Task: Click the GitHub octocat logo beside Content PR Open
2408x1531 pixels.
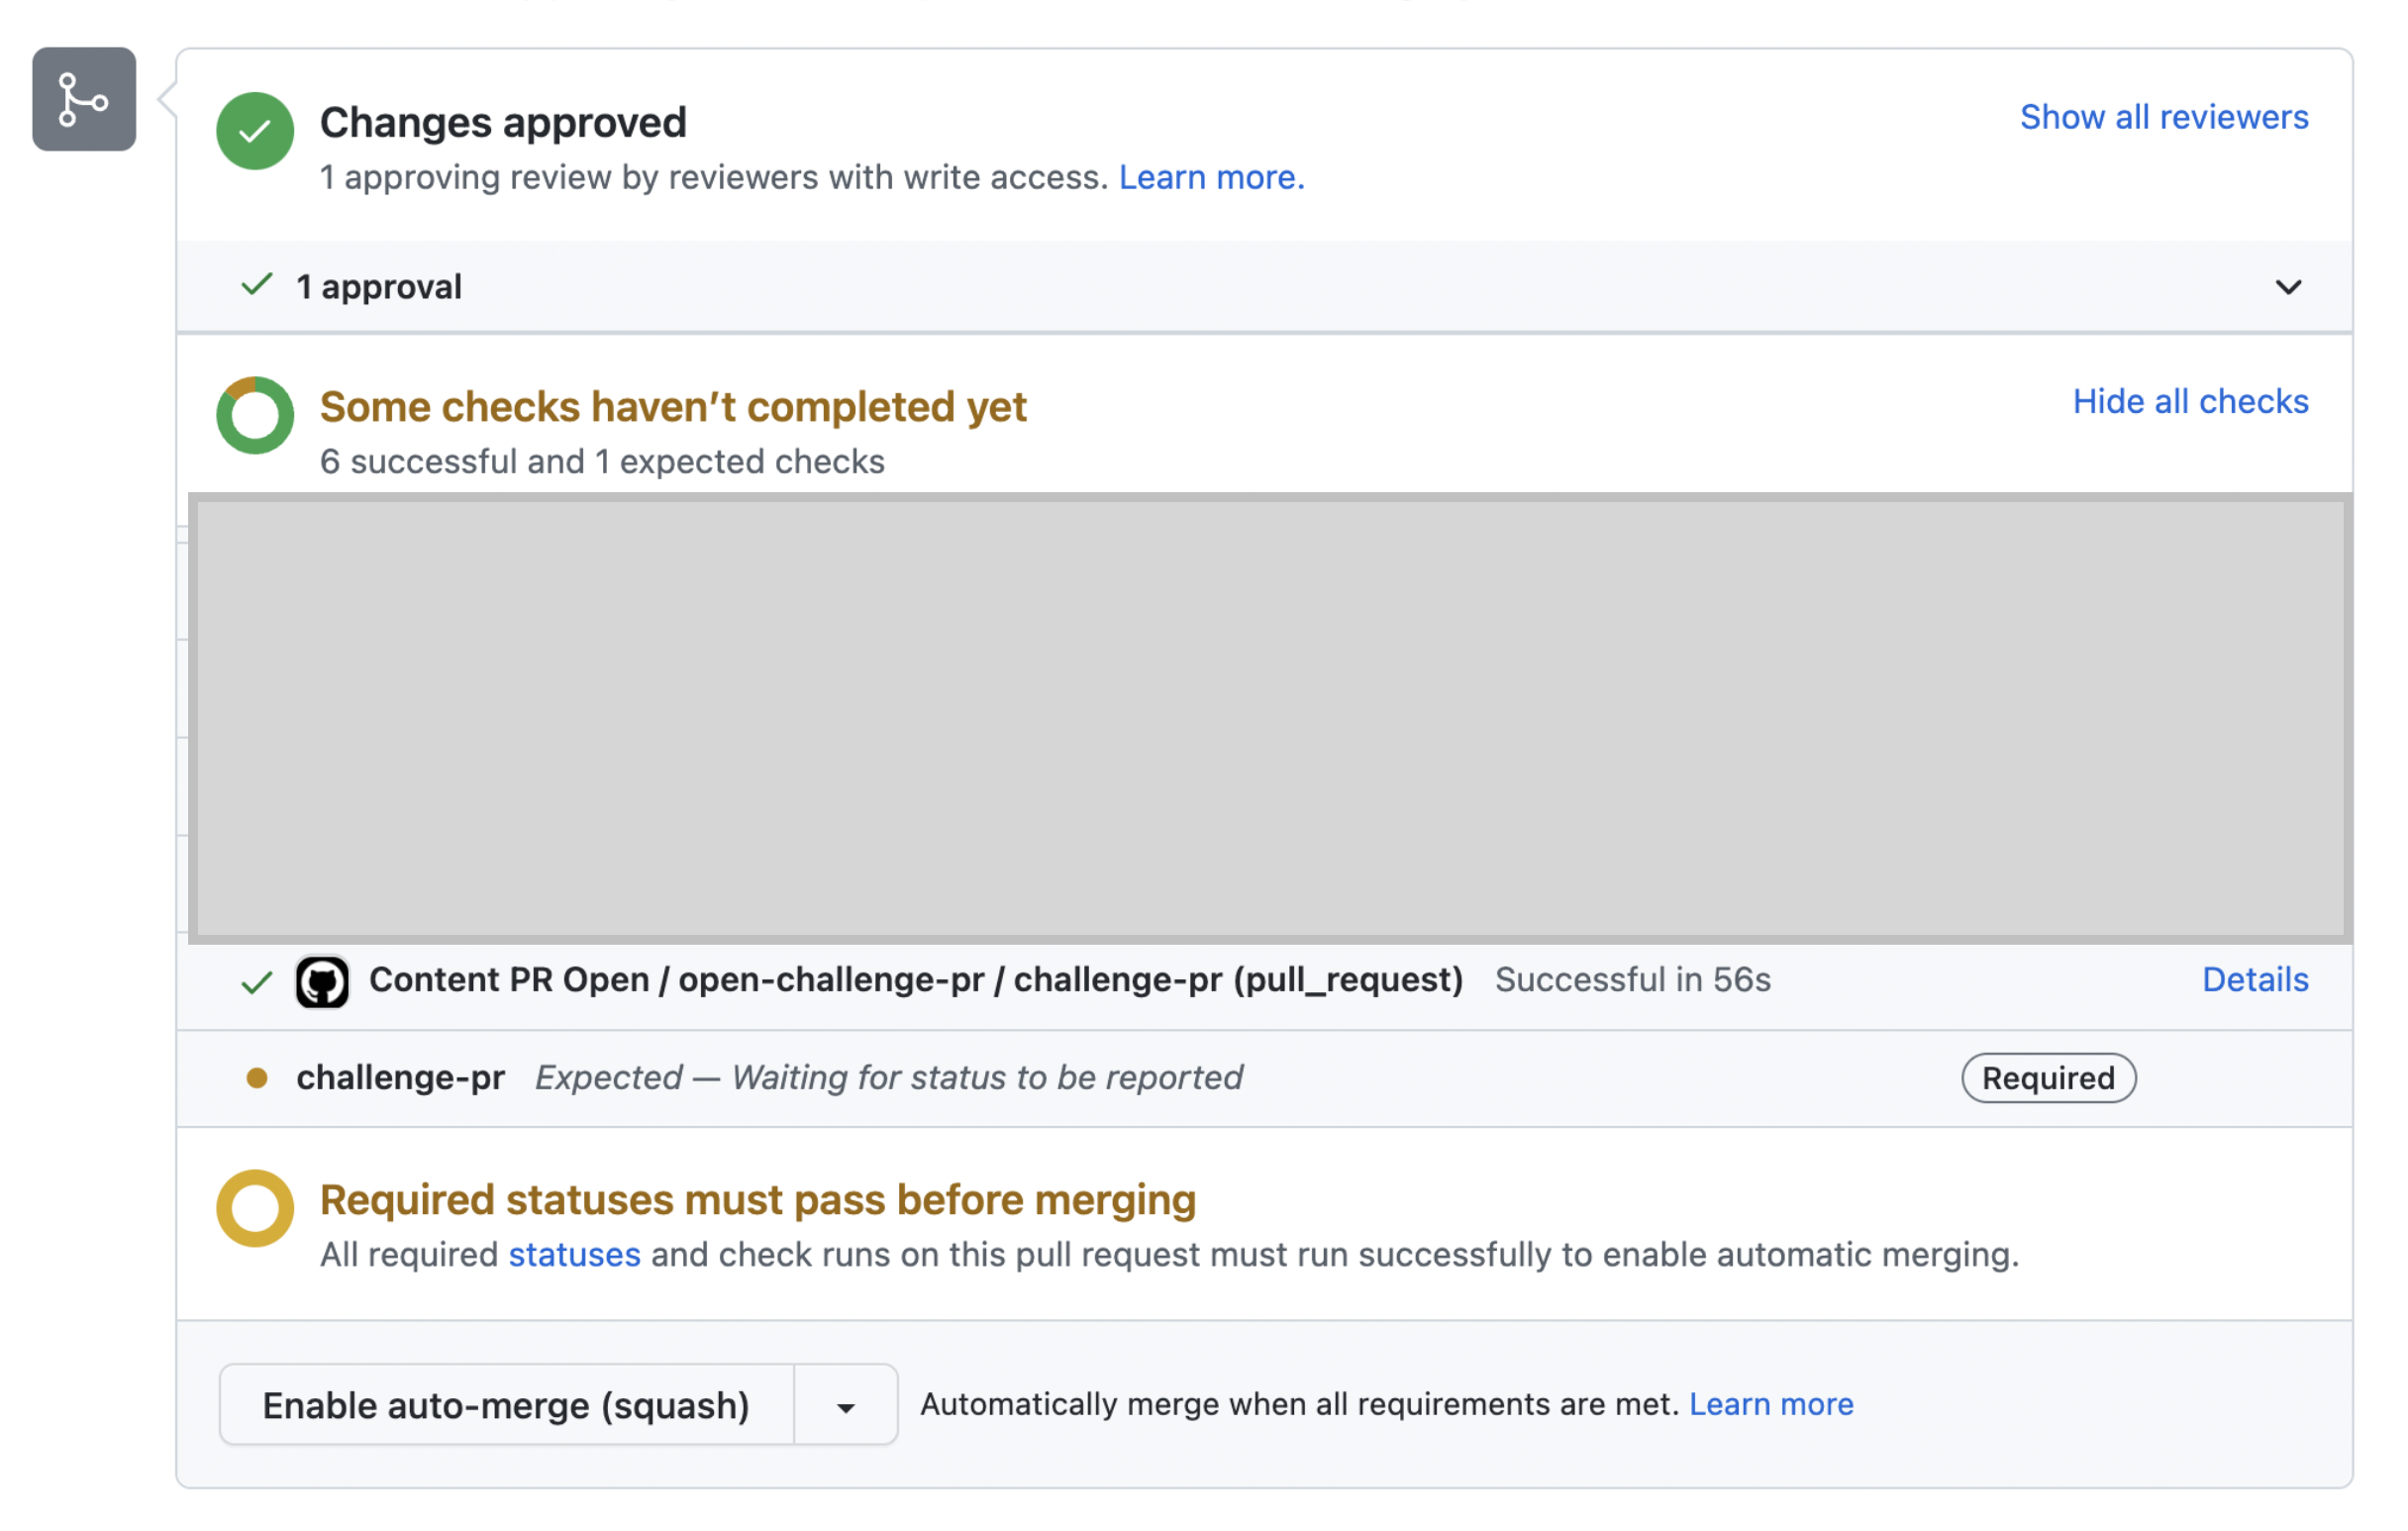Action: point(323,981)
